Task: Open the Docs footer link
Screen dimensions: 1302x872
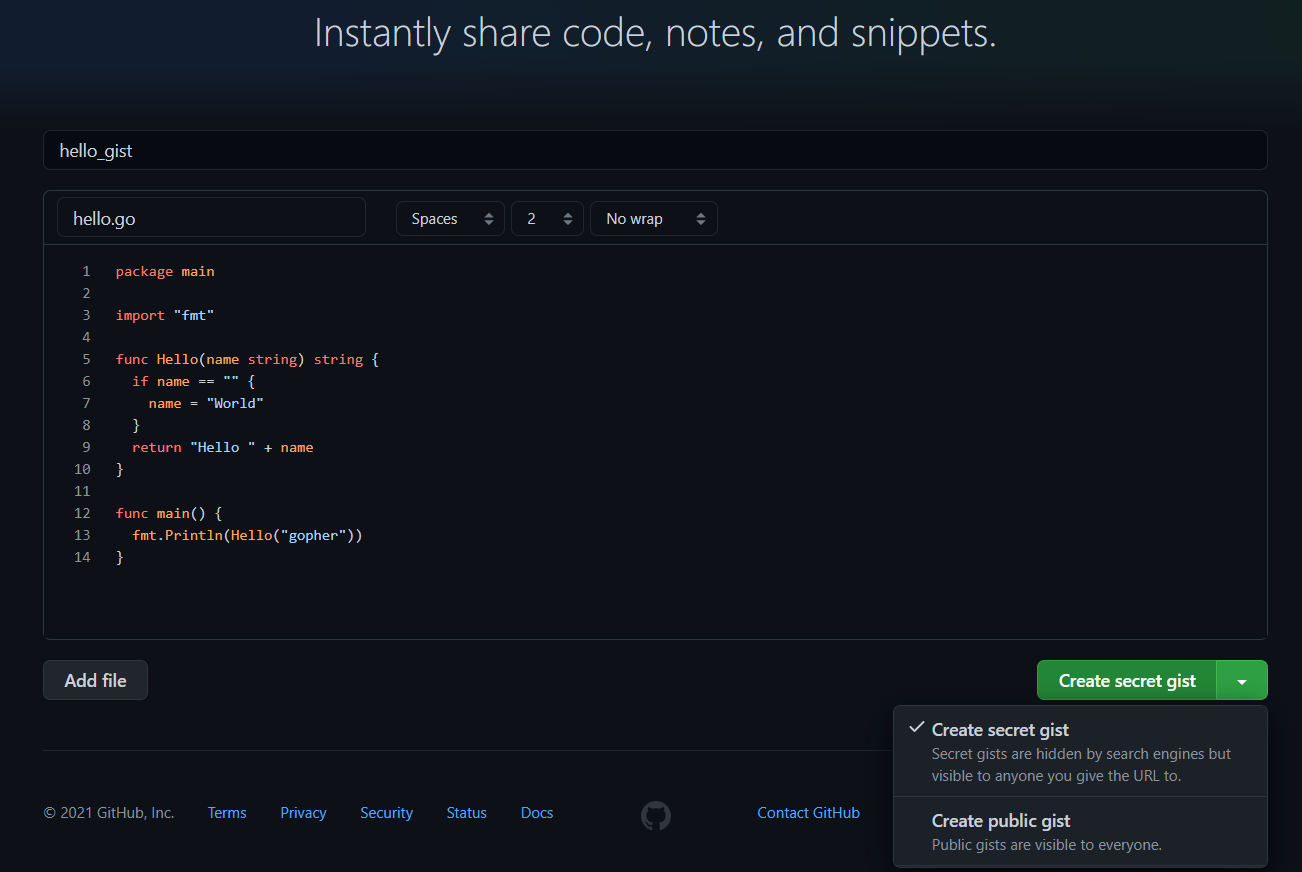Action: pyautogui.click(x=537, y=813)
